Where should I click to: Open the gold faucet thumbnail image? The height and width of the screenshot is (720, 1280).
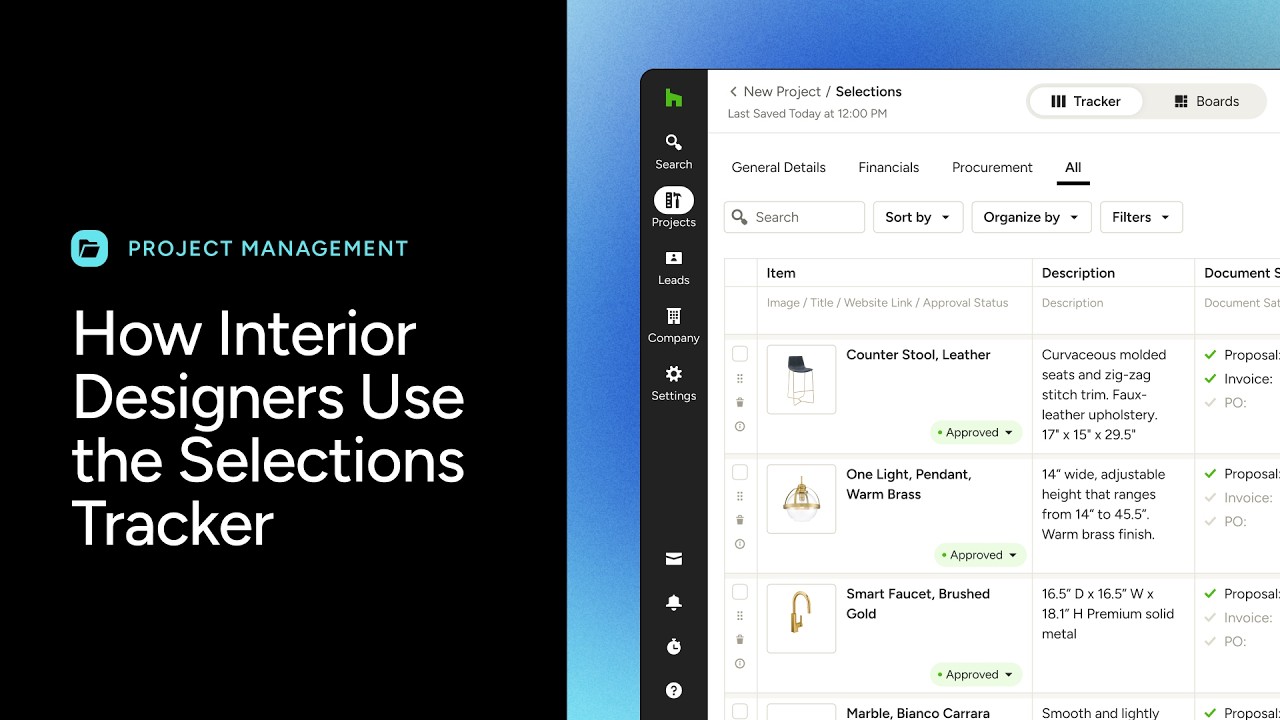point(801,618)
